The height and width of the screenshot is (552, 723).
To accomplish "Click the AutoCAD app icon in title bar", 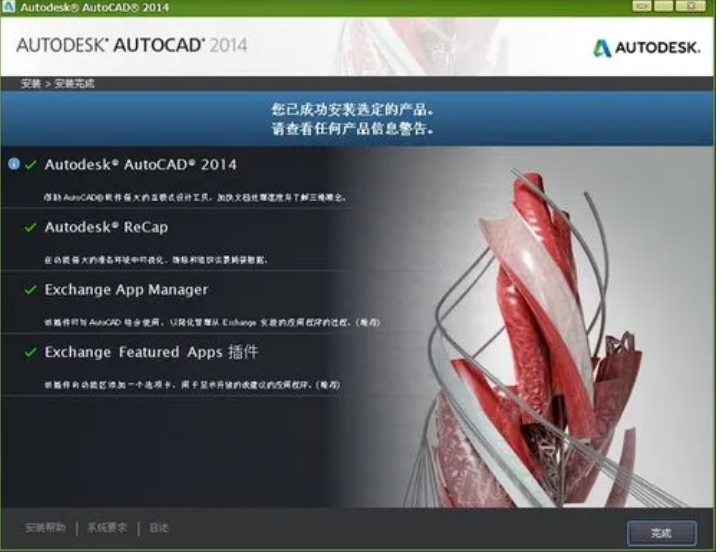I will tap(8, 8).
